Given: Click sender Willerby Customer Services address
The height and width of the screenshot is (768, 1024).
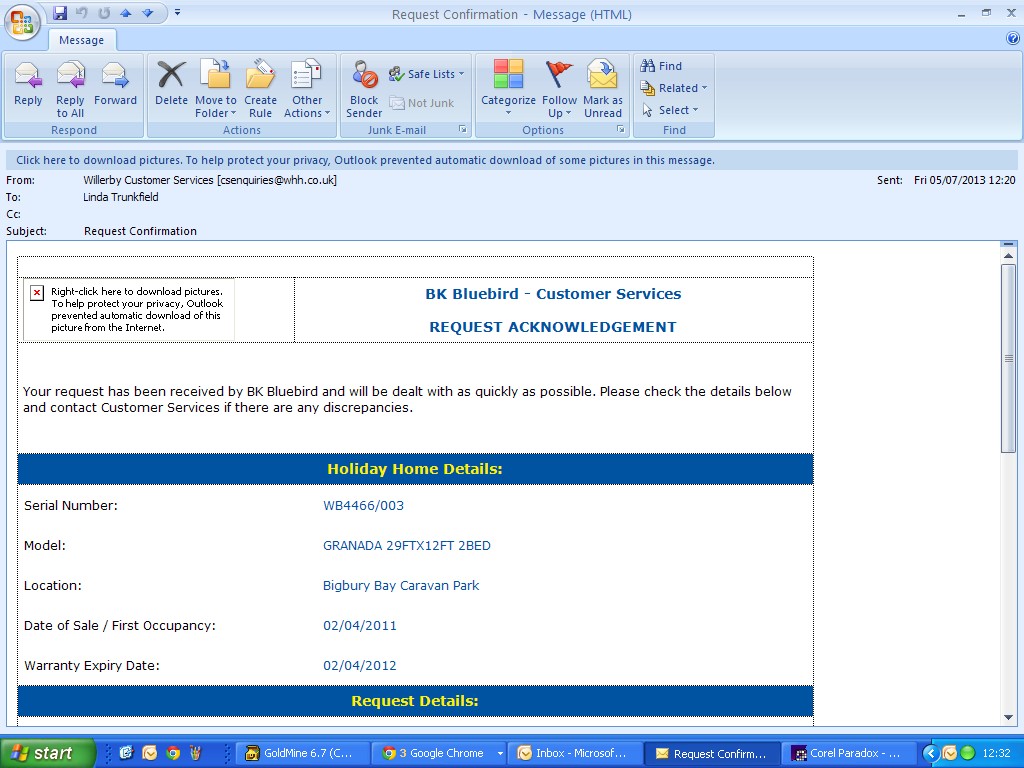Looking at the screenshot, I should 210,180.
